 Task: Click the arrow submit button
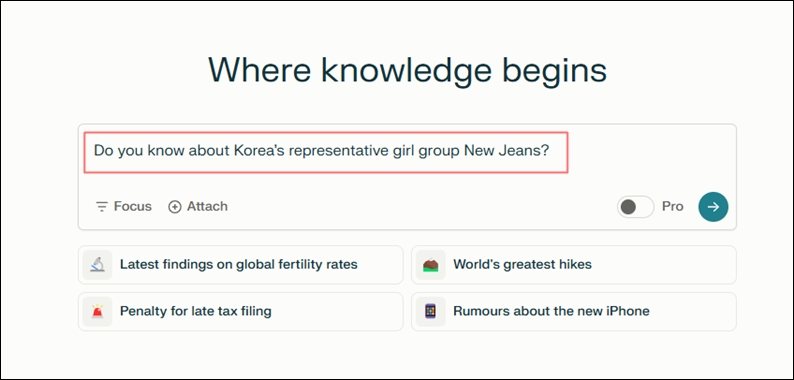pos(713,207)
